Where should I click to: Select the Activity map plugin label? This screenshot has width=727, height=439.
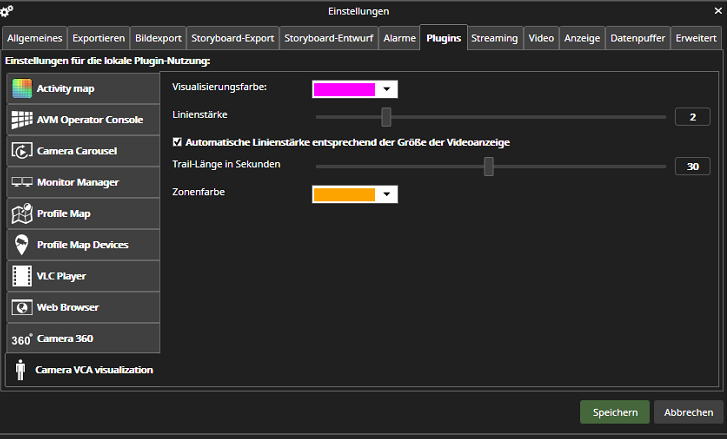click(65, 89)
